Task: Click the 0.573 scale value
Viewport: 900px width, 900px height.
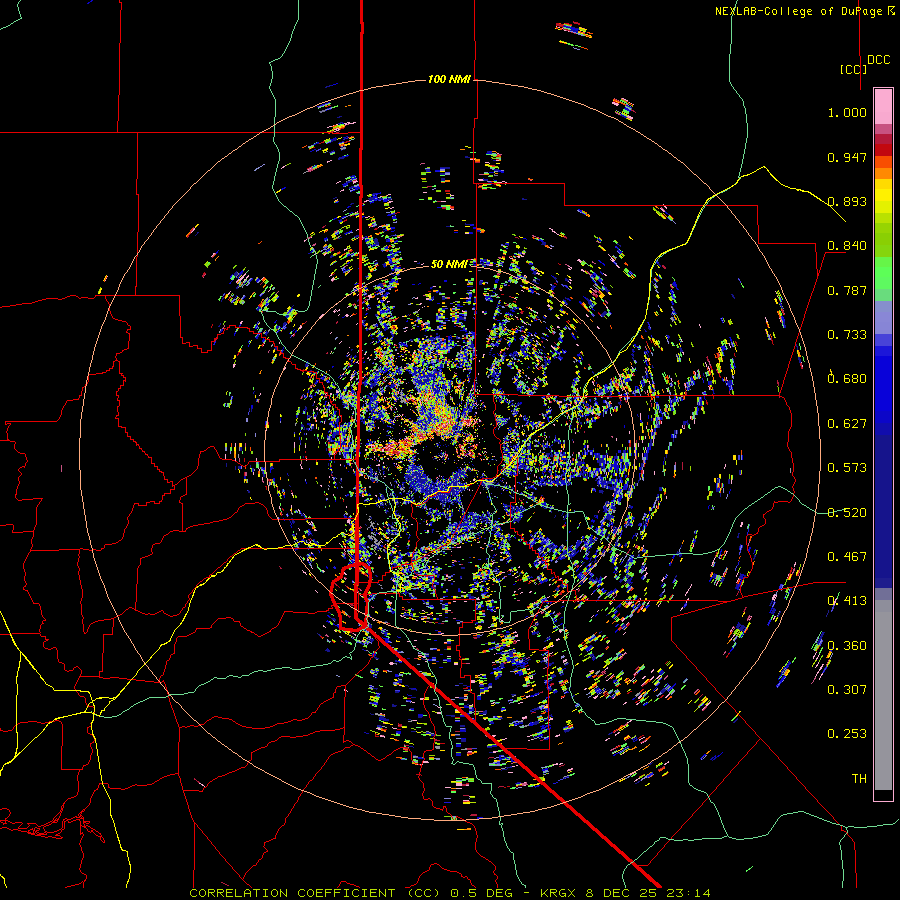Action: click(x=847, y=468)
